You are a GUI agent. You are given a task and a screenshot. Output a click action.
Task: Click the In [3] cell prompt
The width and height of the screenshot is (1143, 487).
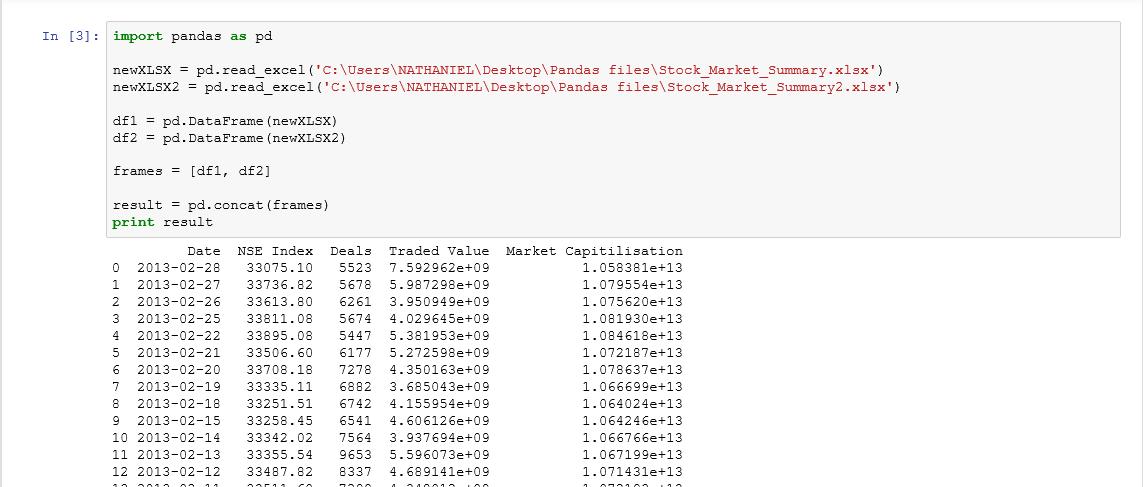70,36
